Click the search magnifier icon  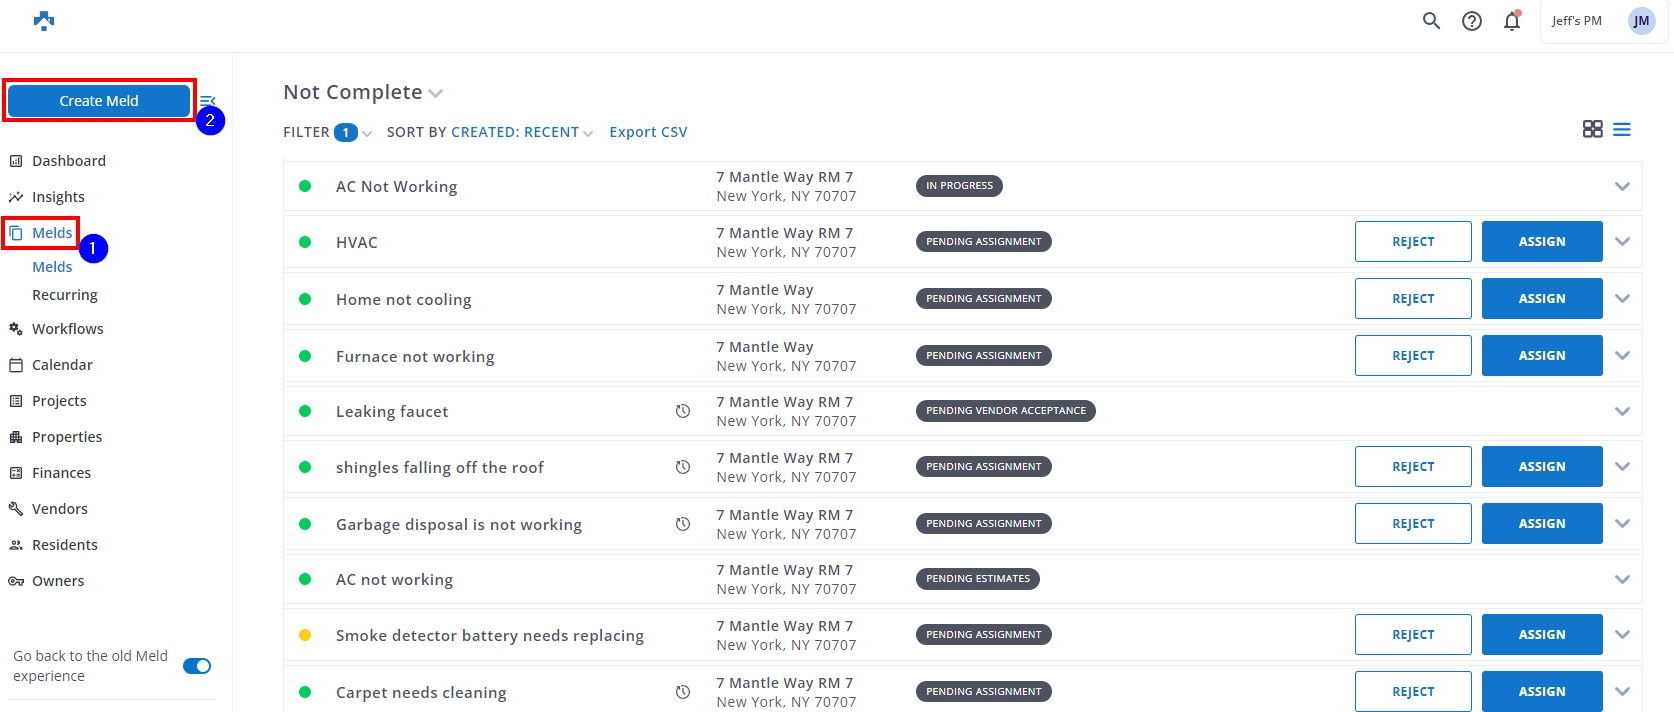click(1431, 21)
